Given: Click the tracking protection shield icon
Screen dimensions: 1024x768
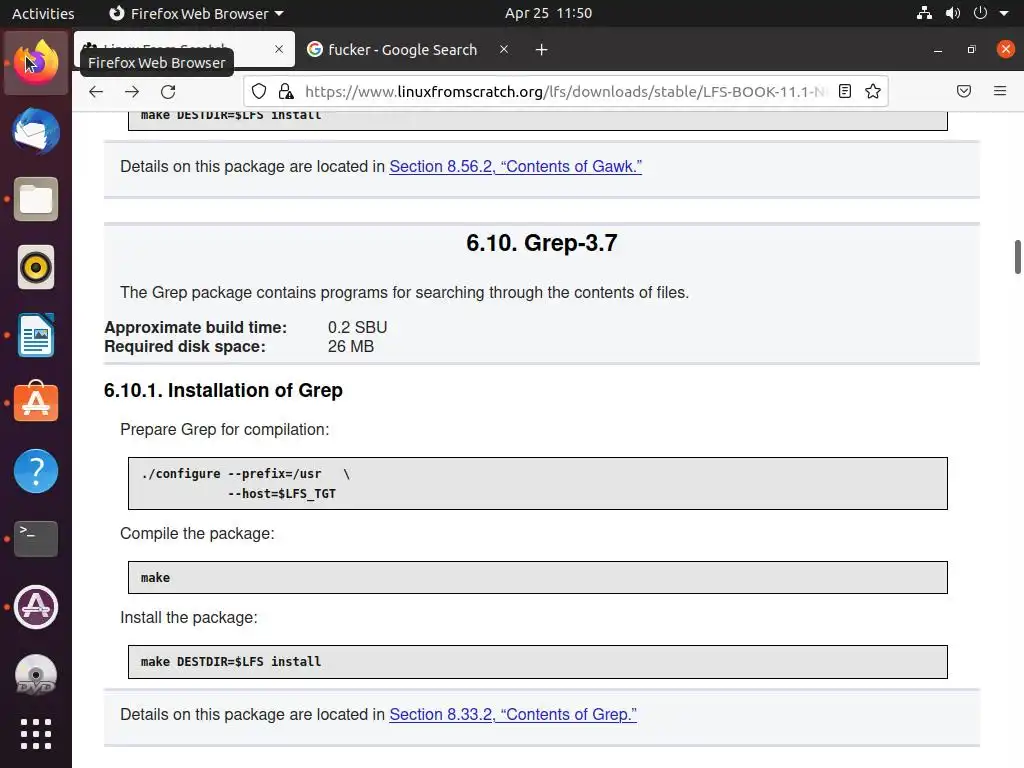Looking at the screenshot, I should (259, 91).
